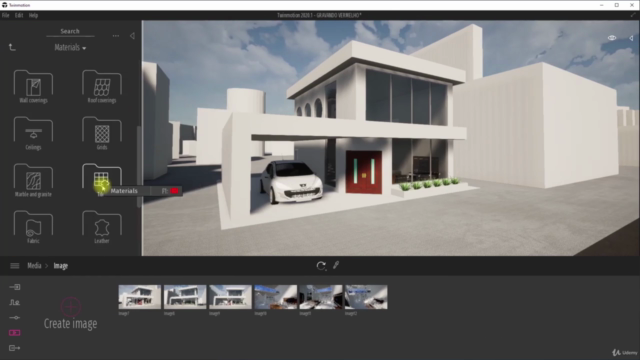Select Image in the breadcrumb
This screenshot has height=360, width=640.
60,266
